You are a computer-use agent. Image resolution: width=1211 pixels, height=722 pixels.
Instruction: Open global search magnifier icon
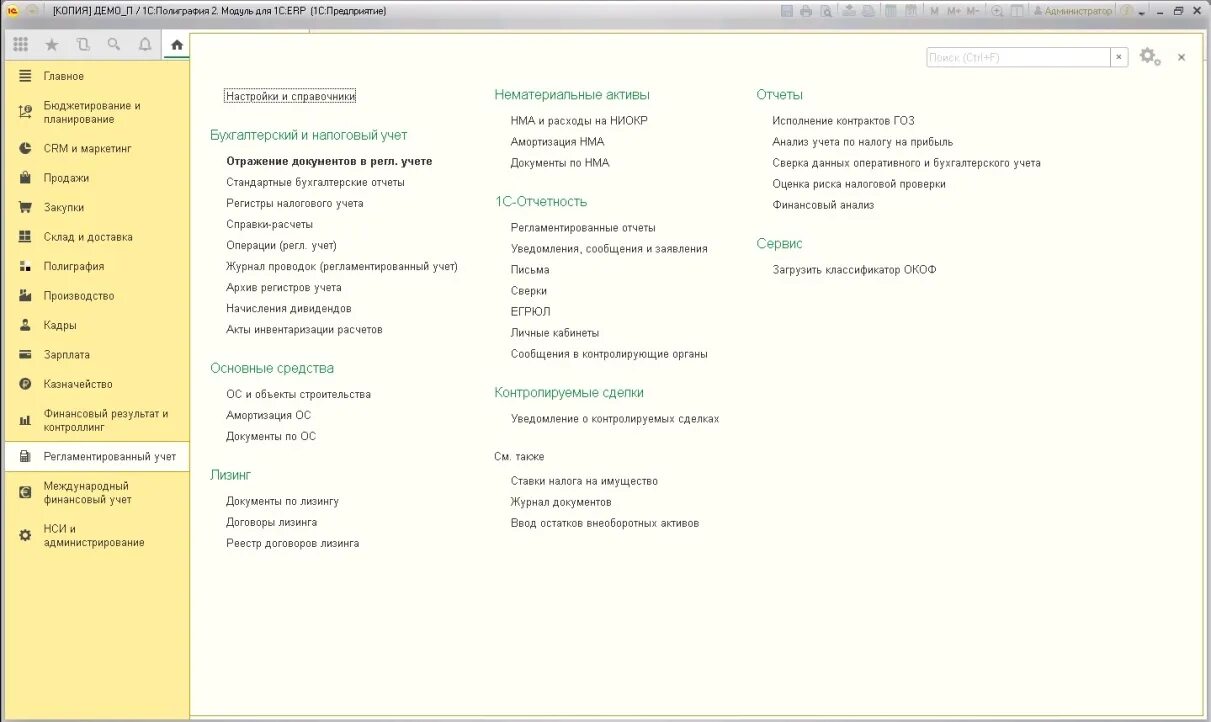[114, 45]
